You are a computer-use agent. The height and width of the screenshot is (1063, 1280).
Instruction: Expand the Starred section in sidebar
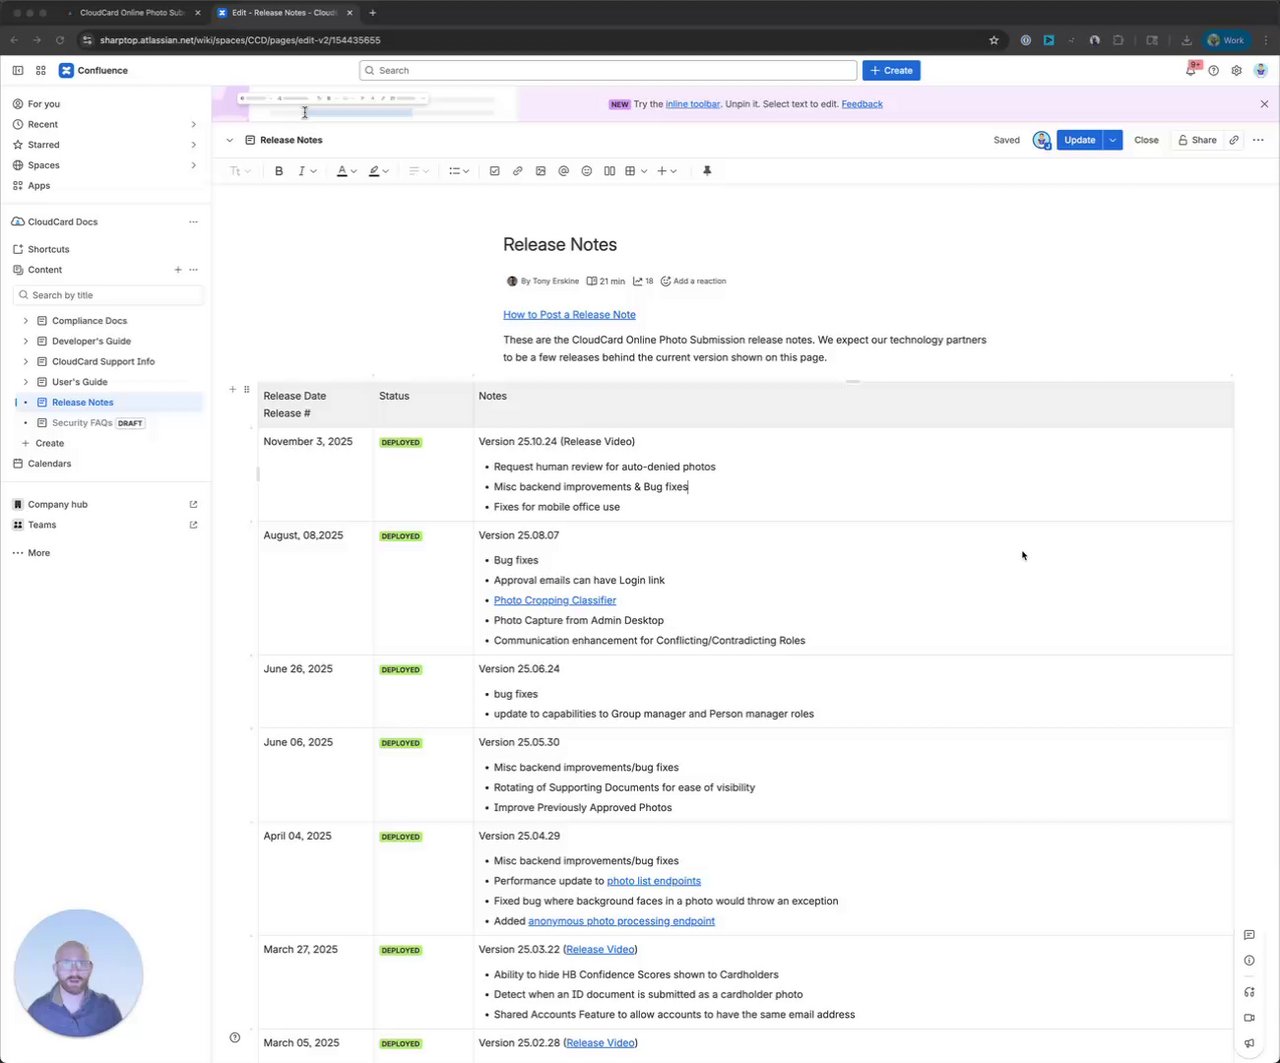pos(193,145)
